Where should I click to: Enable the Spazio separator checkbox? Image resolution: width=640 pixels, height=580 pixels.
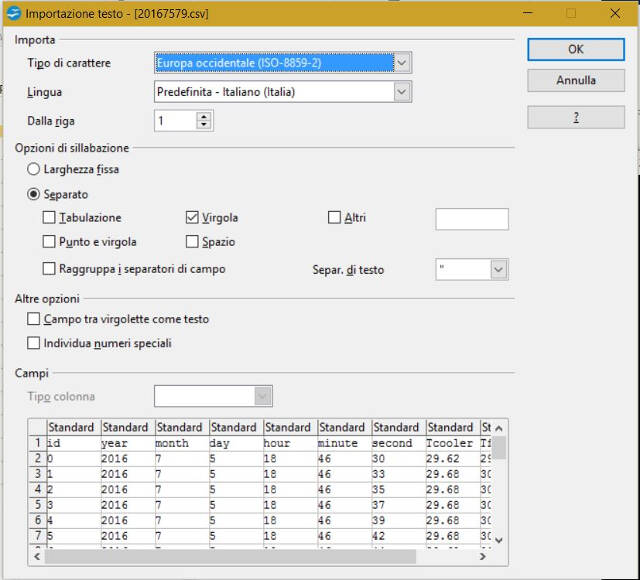192,241
